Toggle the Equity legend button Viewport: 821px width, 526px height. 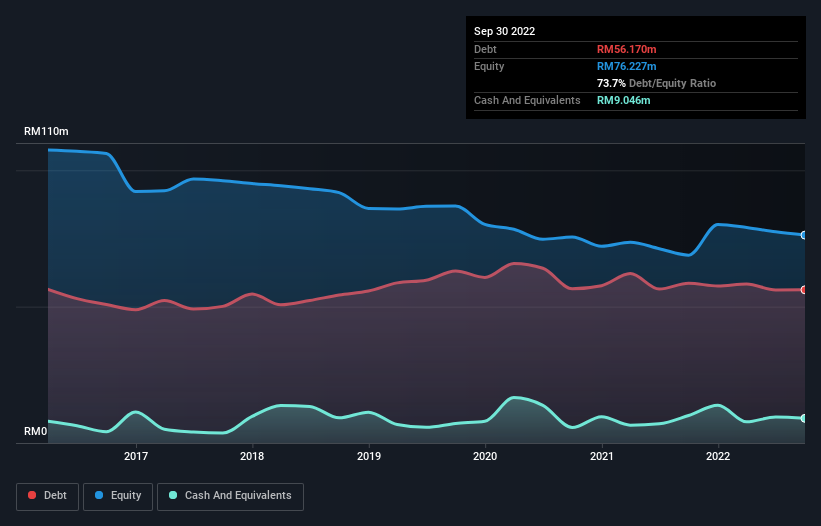pos(118,496)
